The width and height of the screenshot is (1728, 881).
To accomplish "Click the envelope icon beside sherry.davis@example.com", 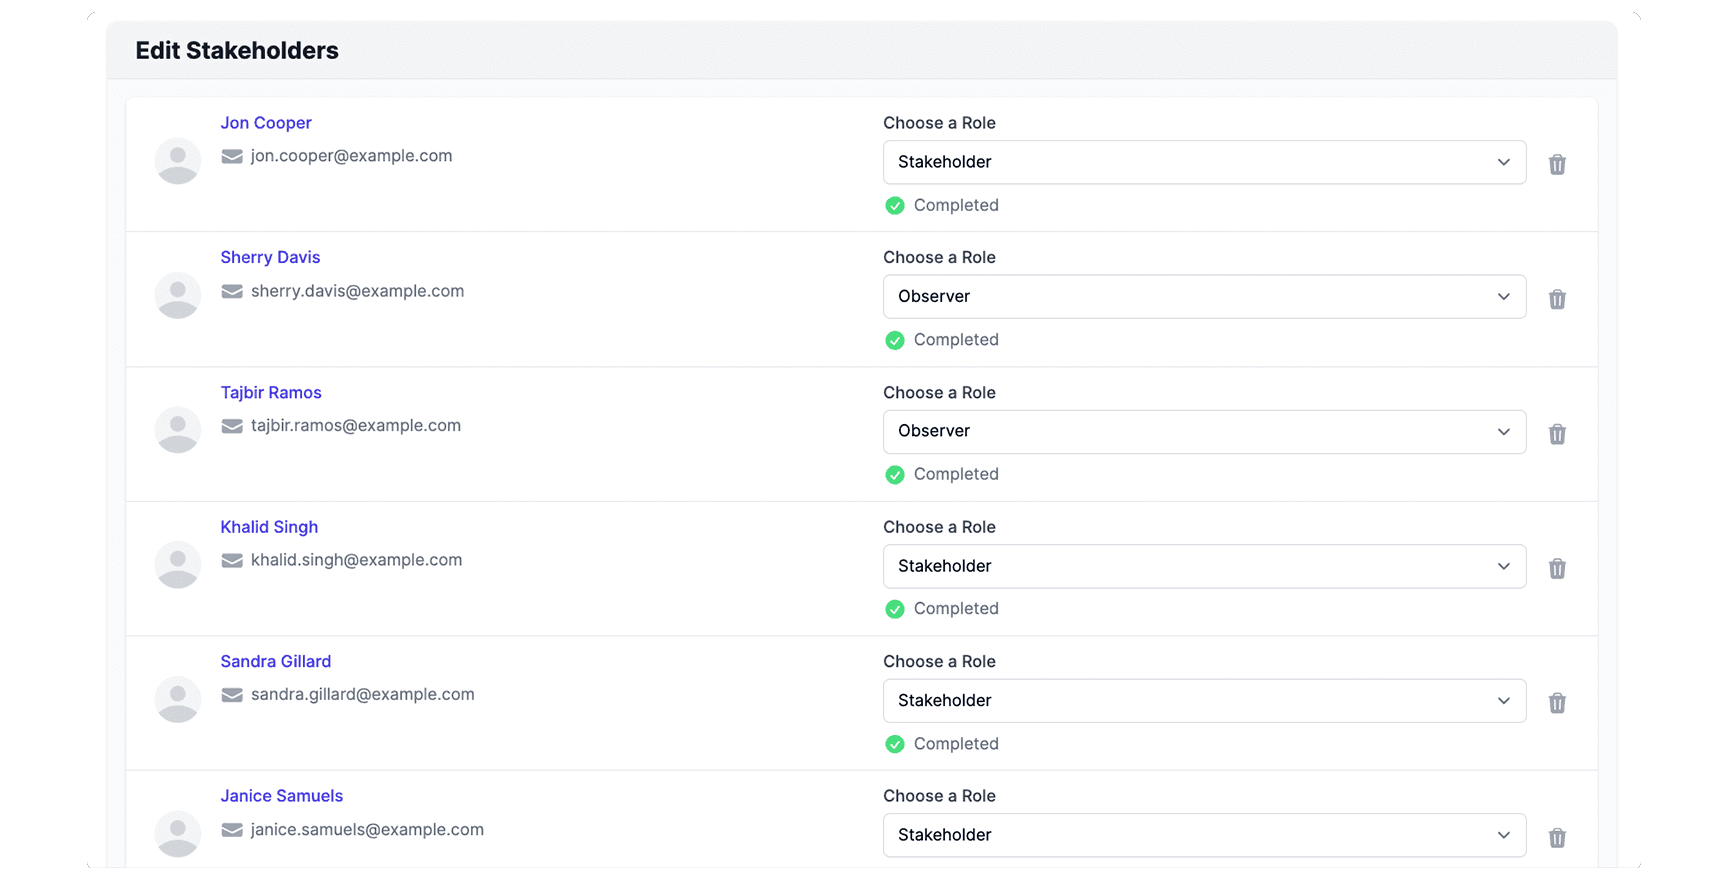I will coord(232,291).
